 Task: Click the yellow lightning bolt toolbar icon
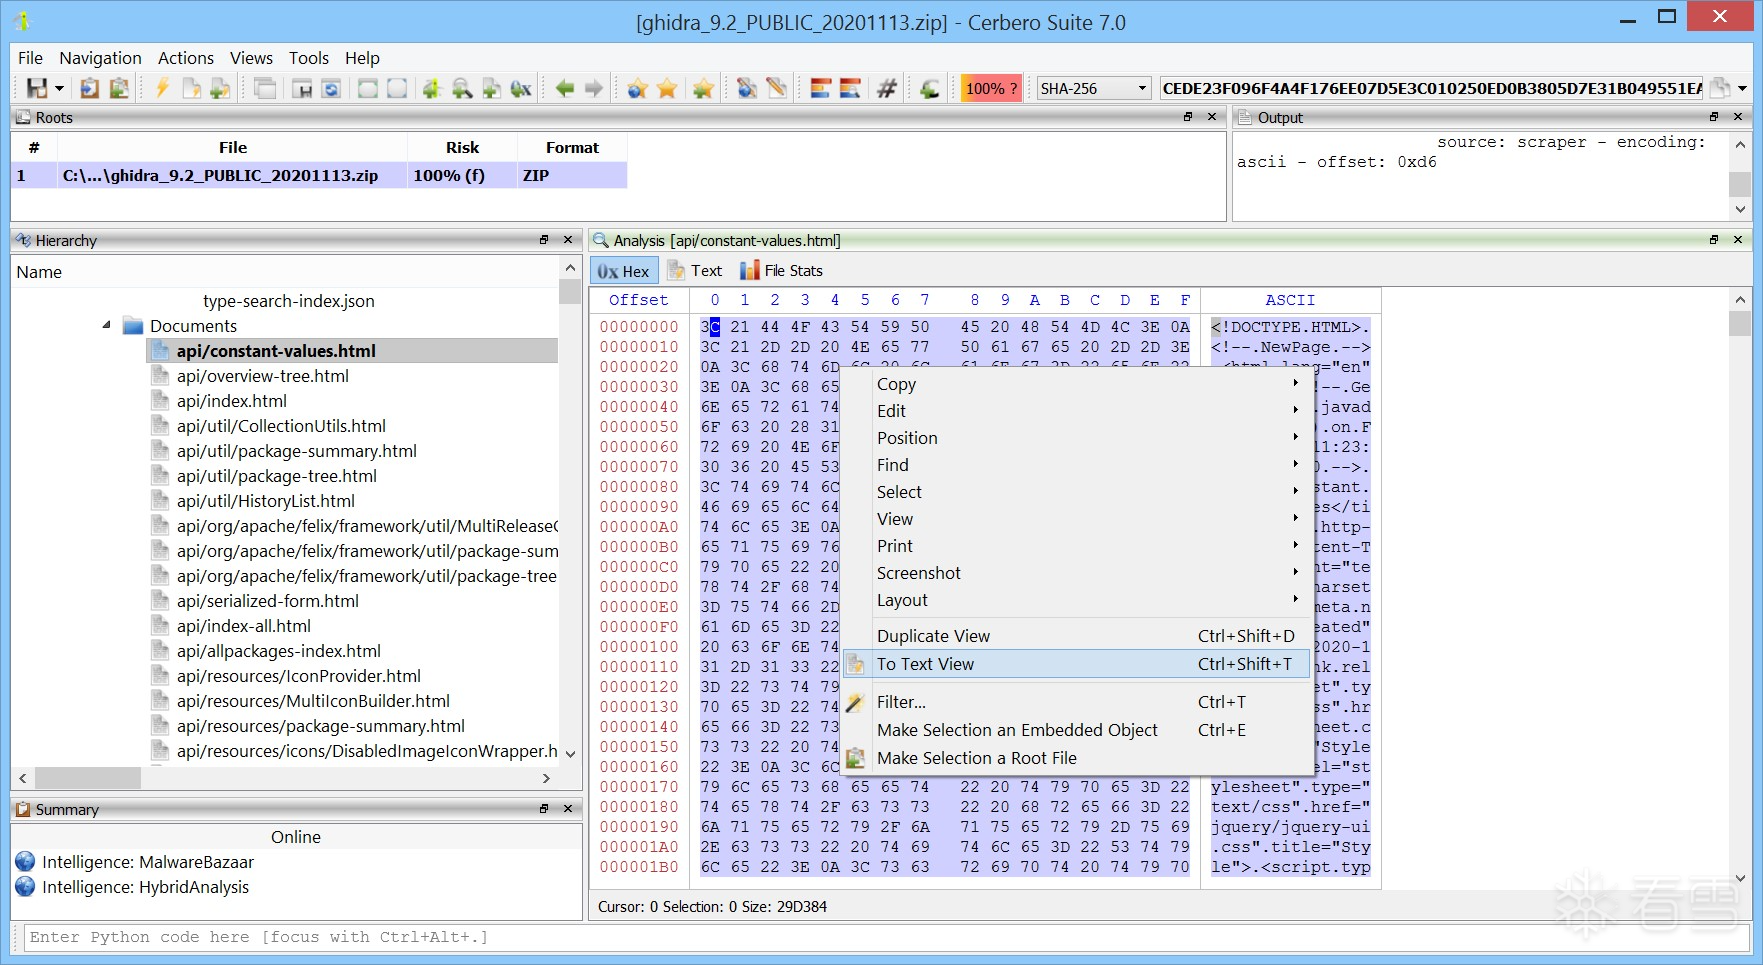click(x=162, y=89)
